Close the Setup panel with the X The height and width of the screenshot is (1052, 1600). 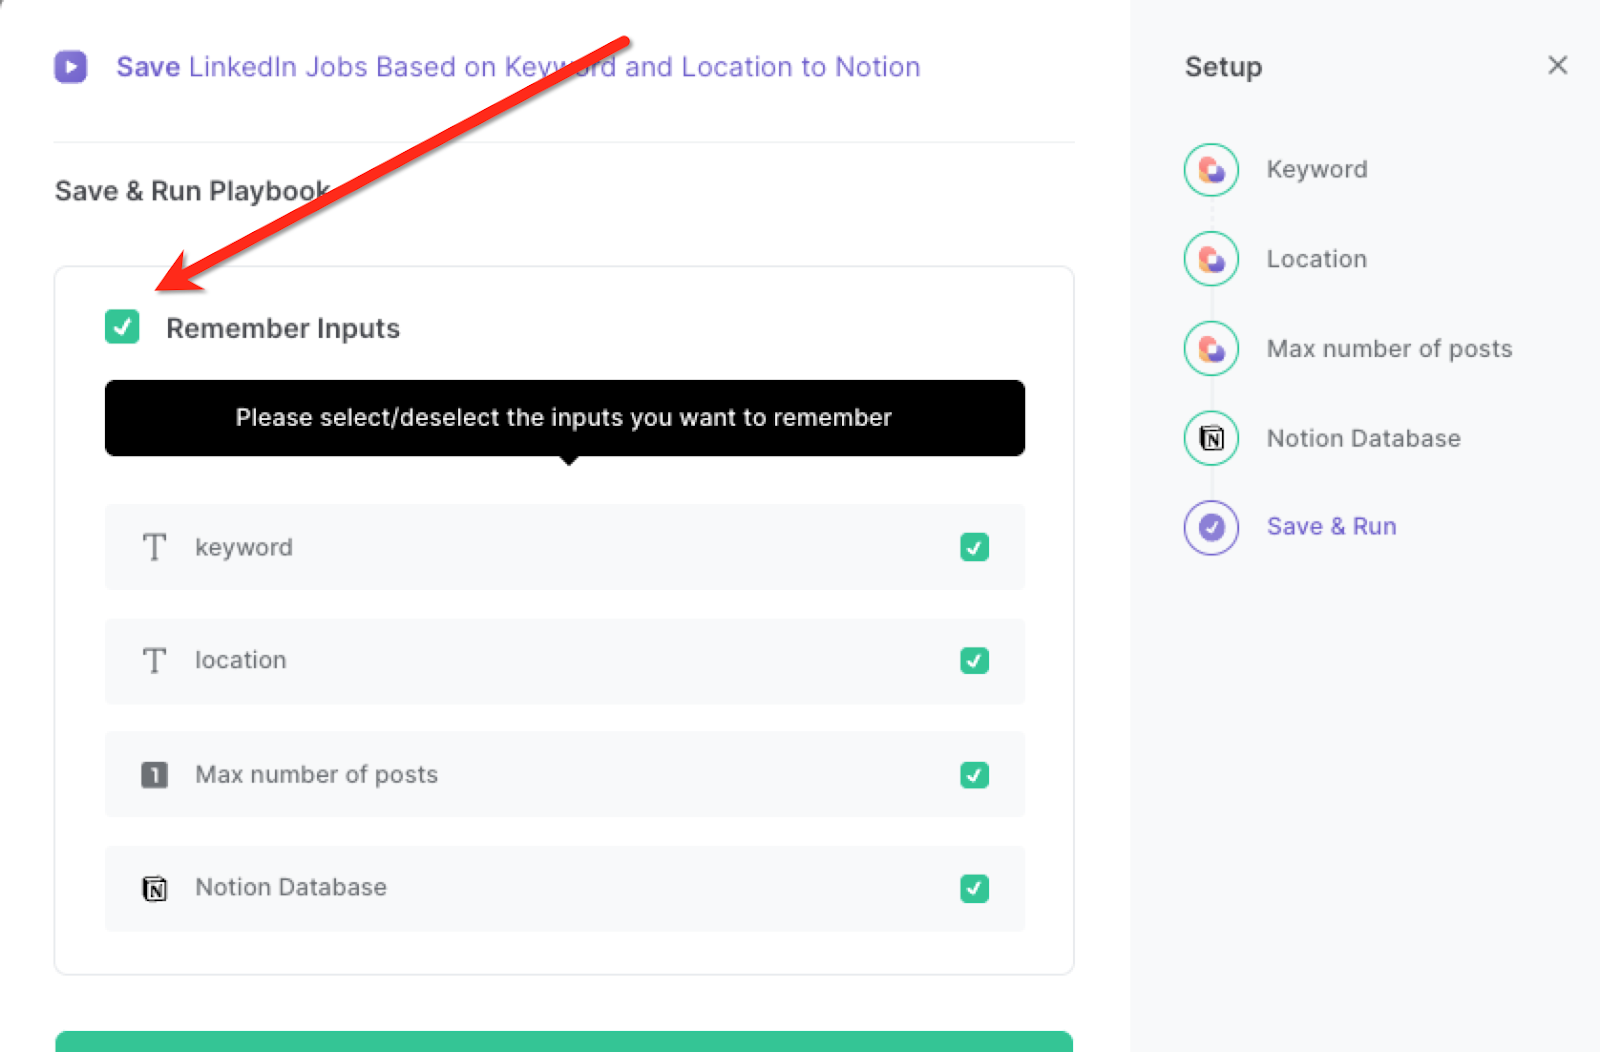pyautogui.click(x=1557, y=65)
